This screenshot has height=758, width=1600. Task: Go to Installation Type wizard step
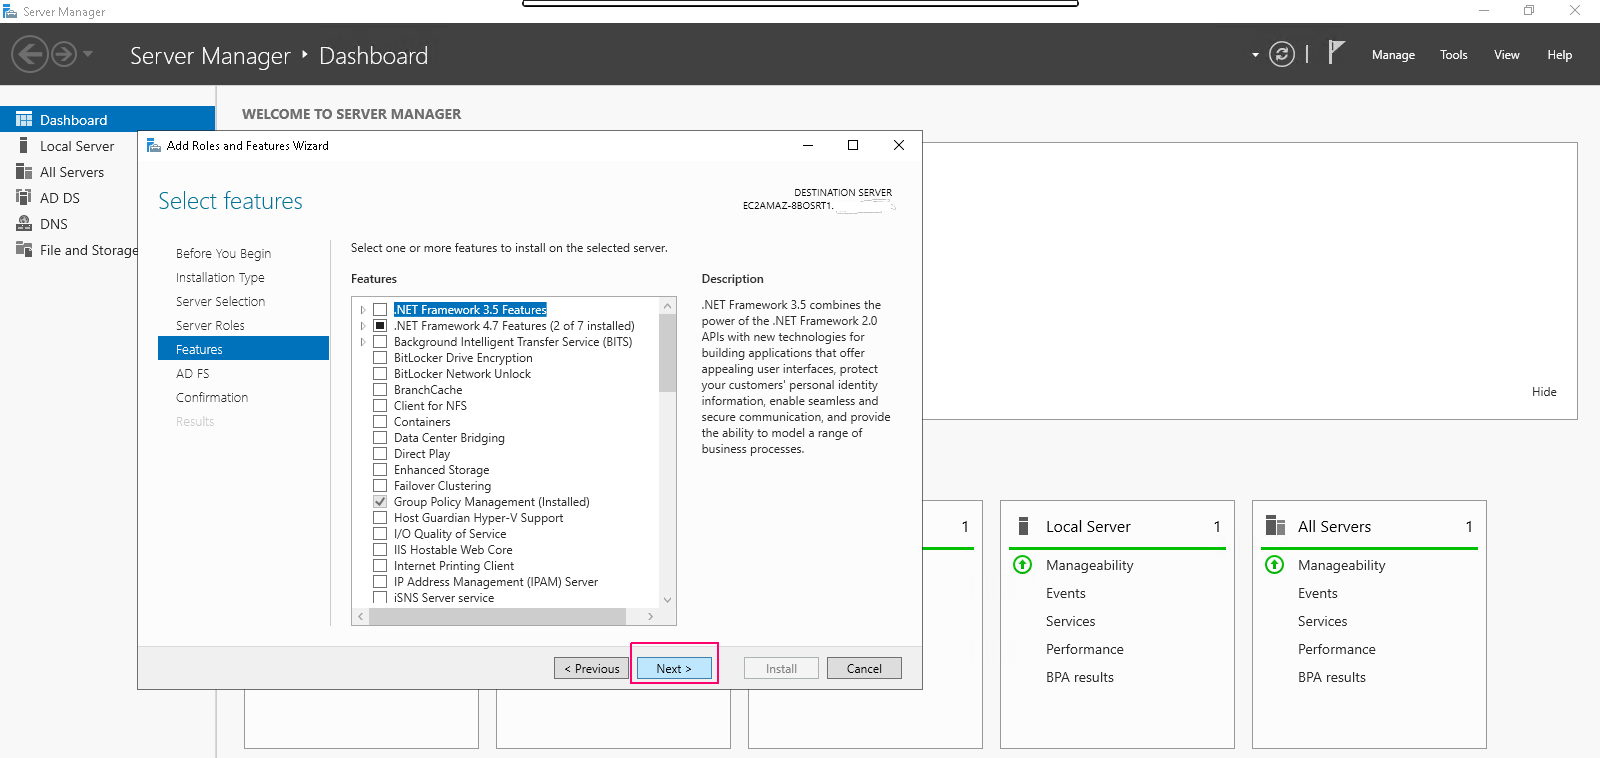(x=220, y=277)
